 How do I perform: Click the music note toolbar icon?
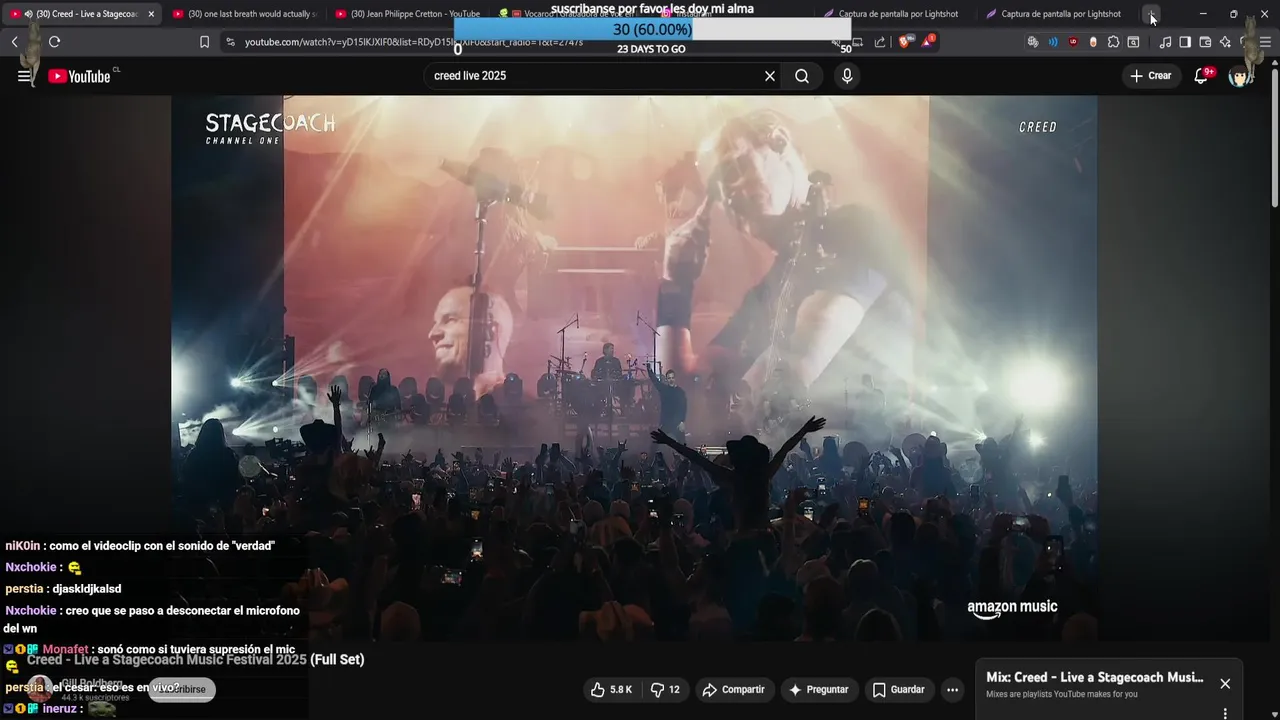coord(1165,42)
